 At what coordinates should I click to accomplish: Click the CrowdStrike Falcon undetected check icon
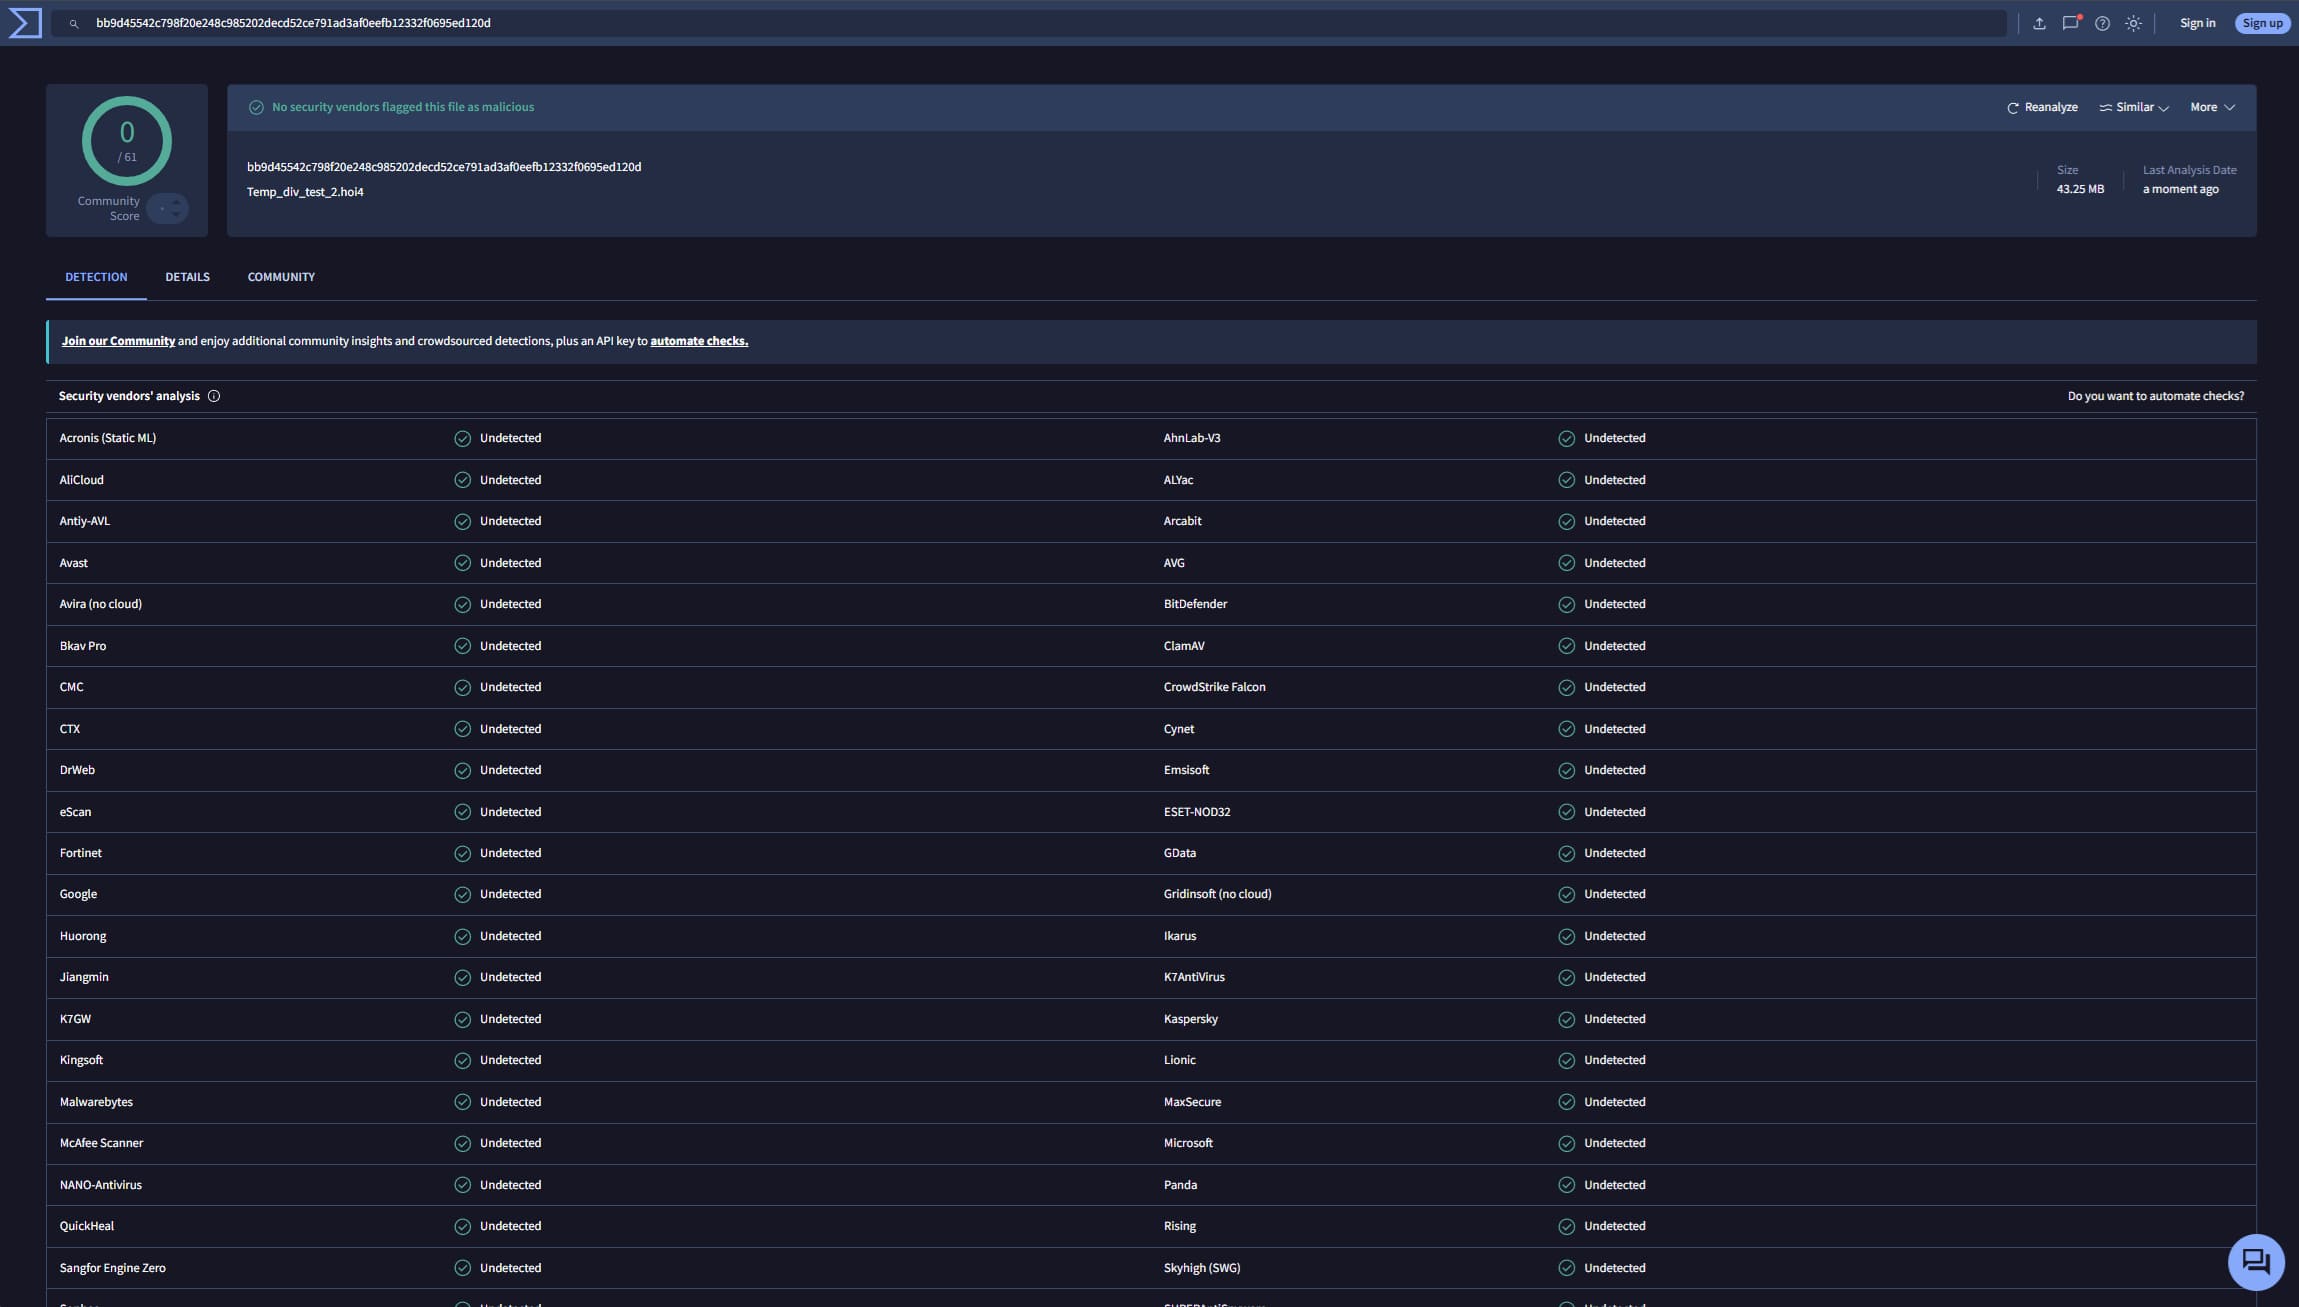point(1566,687)
